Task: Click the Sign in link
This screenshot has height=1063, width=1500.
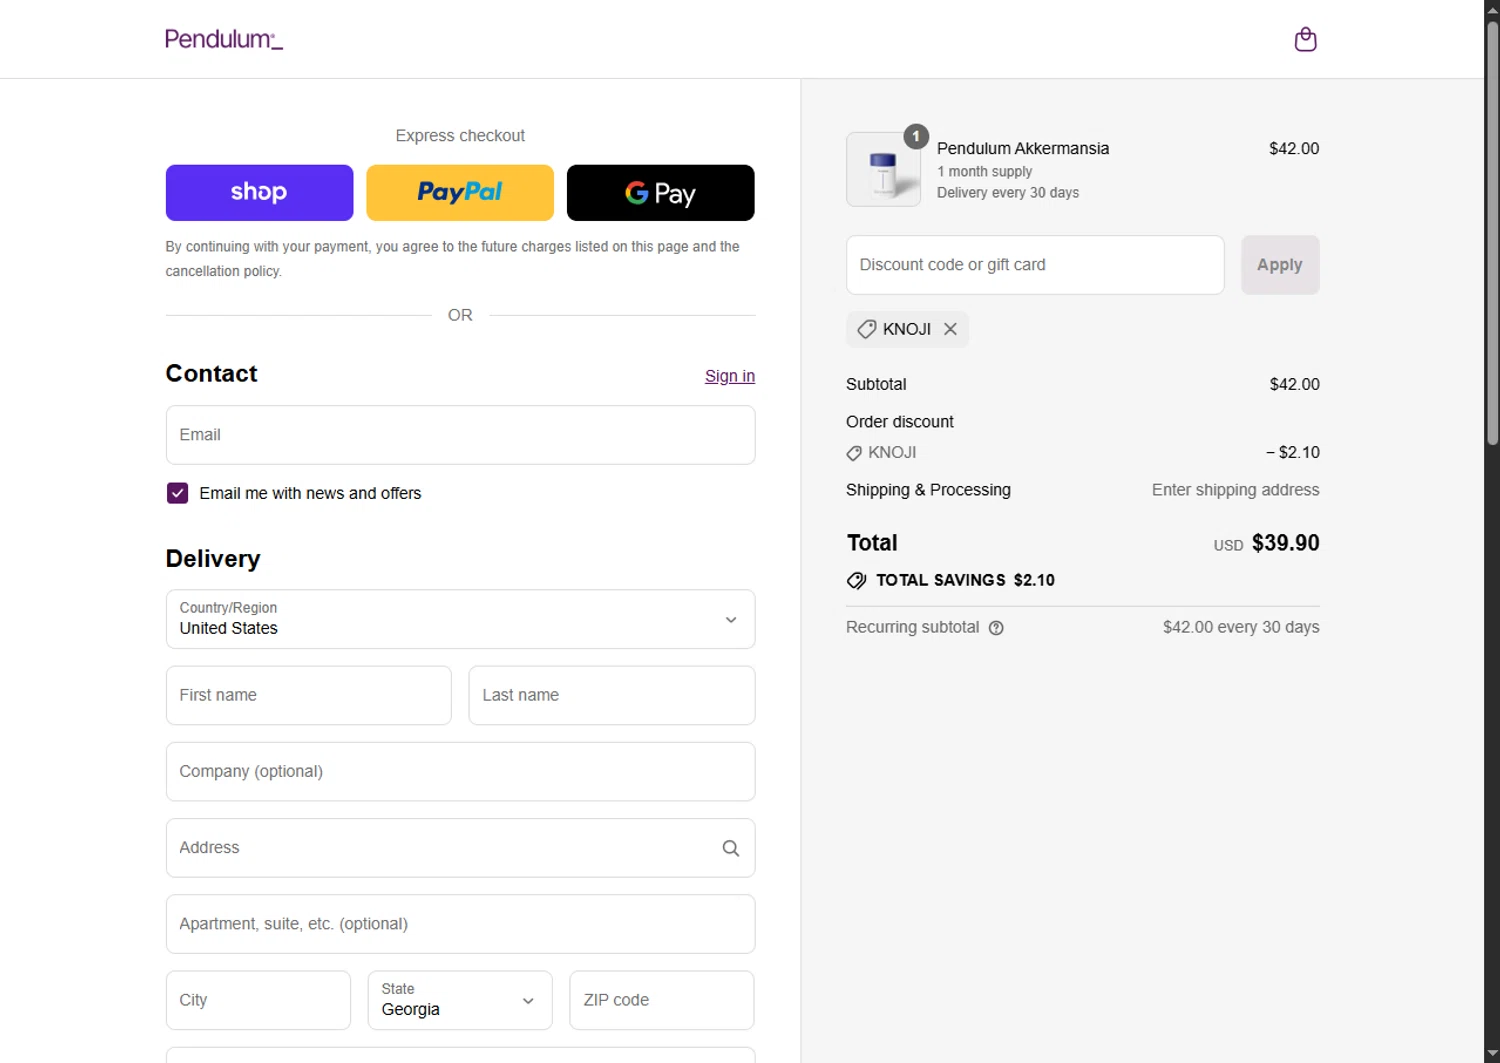Action: pos(729,376)
